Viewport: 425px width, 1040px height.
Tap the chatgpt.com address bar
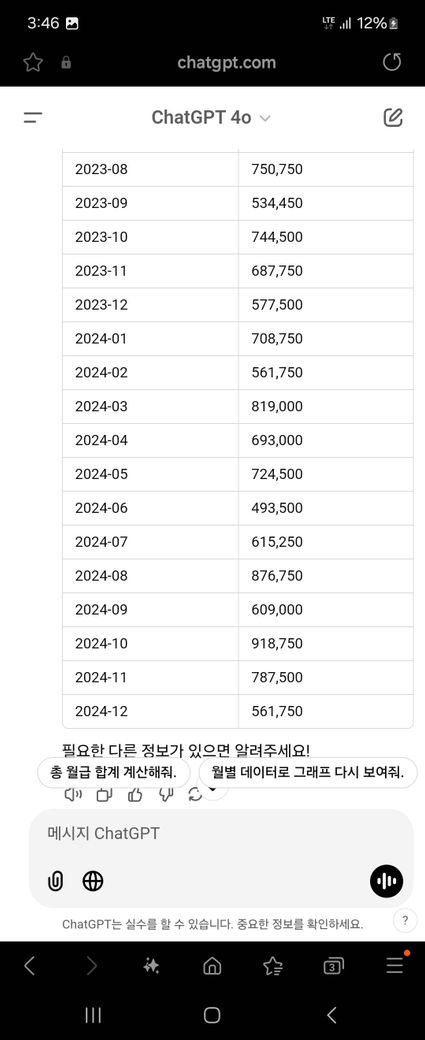[226, 62]
